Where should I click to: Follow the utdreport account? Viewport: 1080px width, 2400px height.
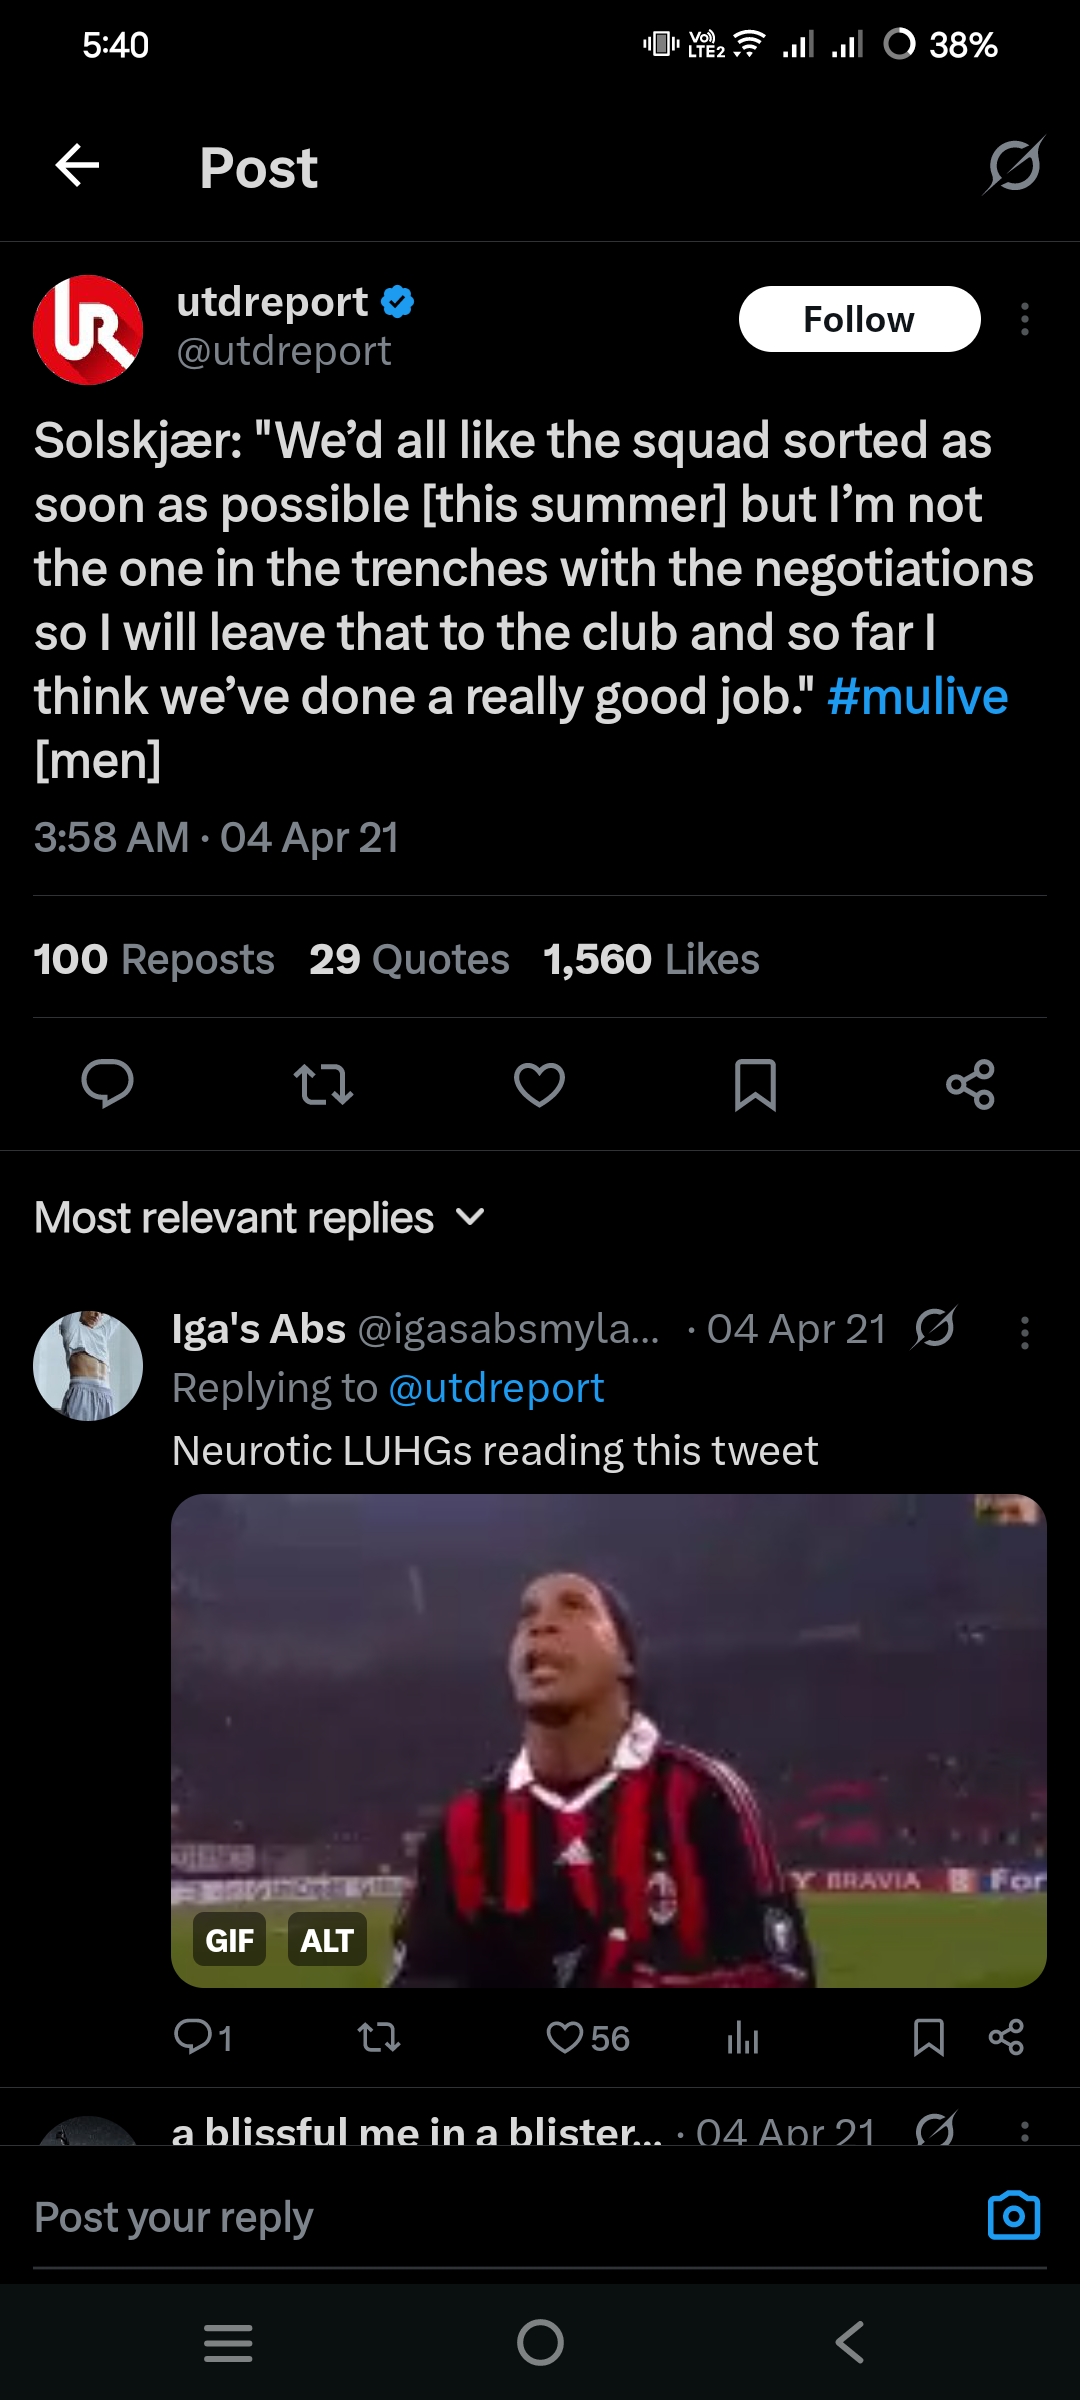859,320
